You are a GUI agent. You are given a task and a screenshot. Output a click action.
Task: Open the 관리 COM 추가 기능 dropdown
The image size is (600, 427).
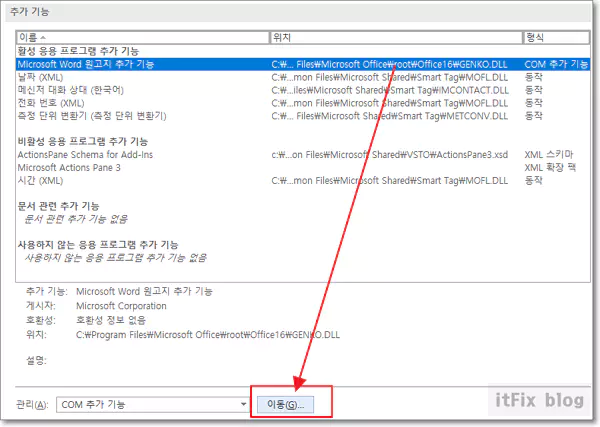153,404
